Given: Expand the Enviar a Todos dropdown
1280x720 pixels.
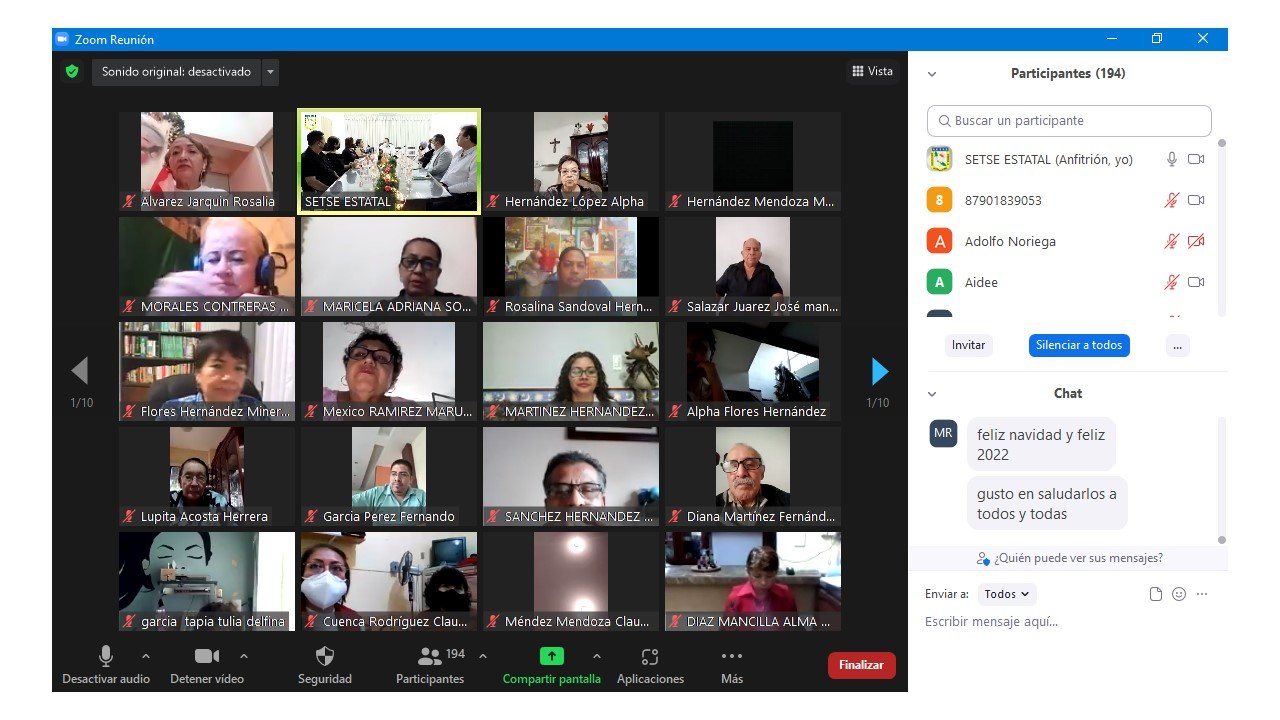Looking at the screenshot, I should pos(1007,594).
